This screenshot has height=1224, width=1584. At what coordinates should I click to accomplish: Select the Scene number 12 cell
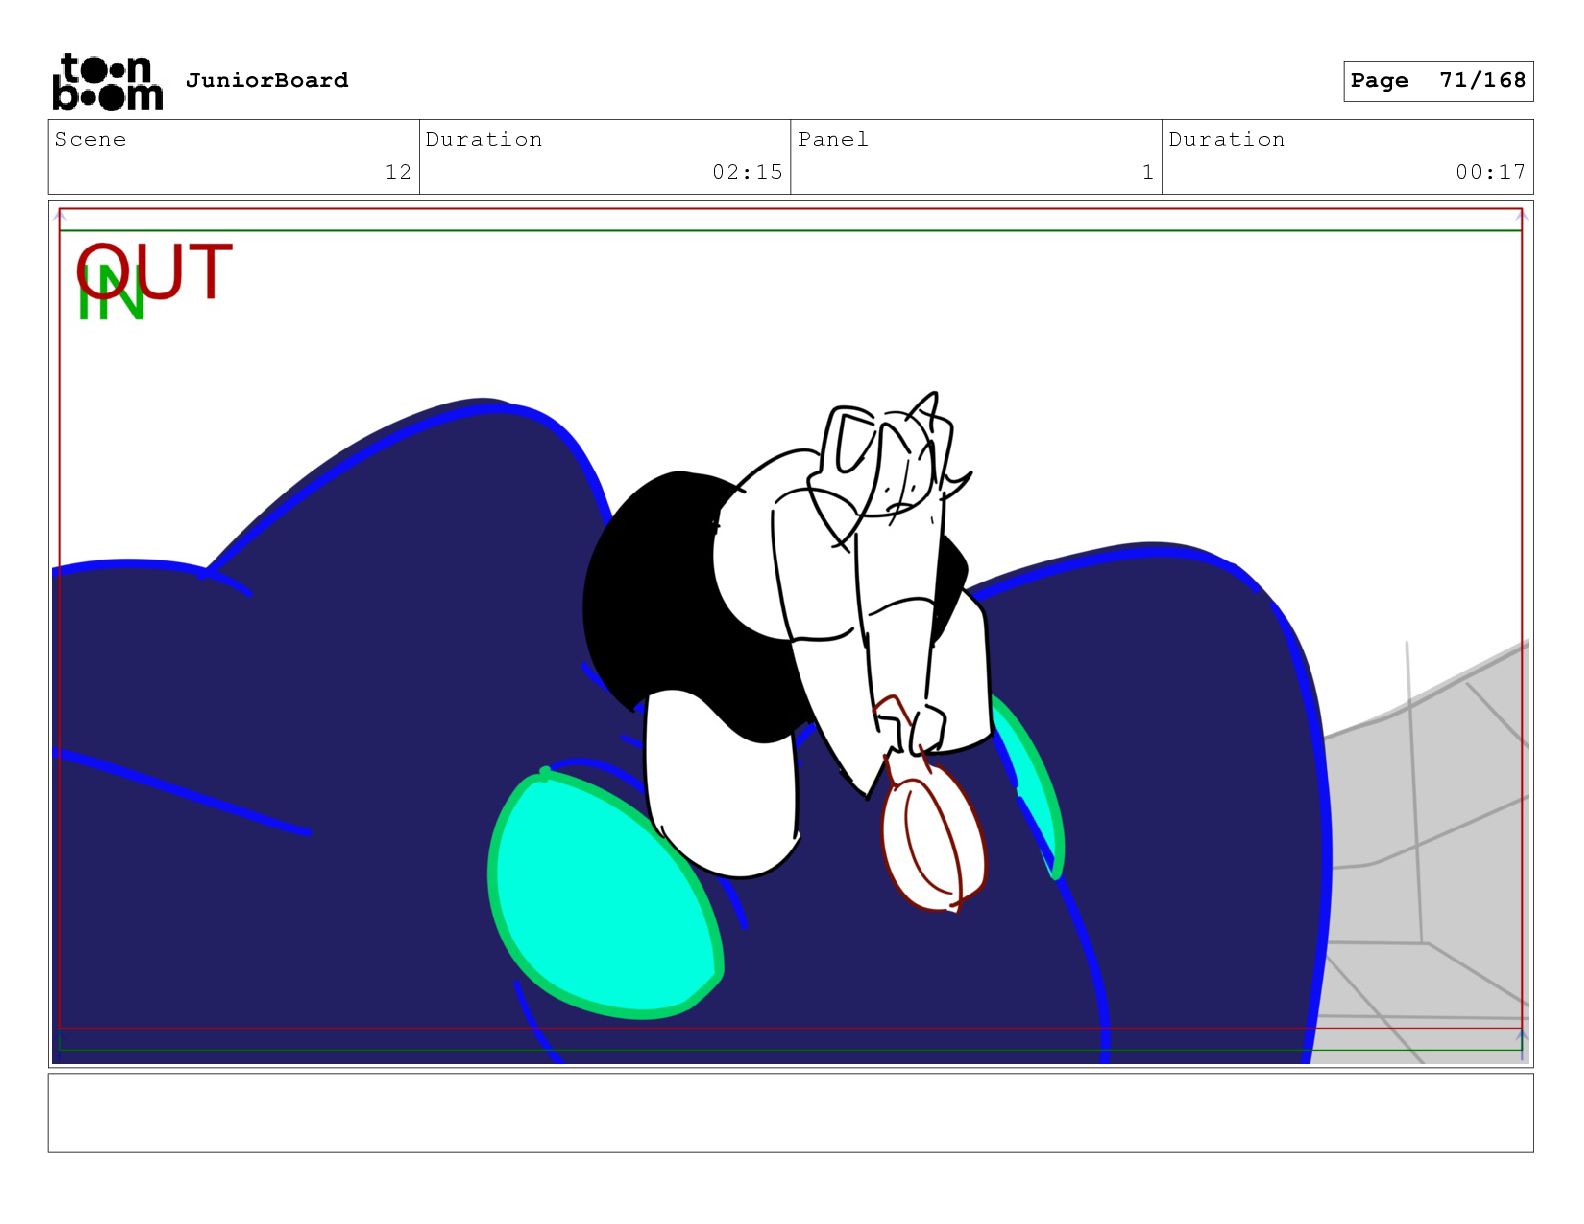[234, 157]
